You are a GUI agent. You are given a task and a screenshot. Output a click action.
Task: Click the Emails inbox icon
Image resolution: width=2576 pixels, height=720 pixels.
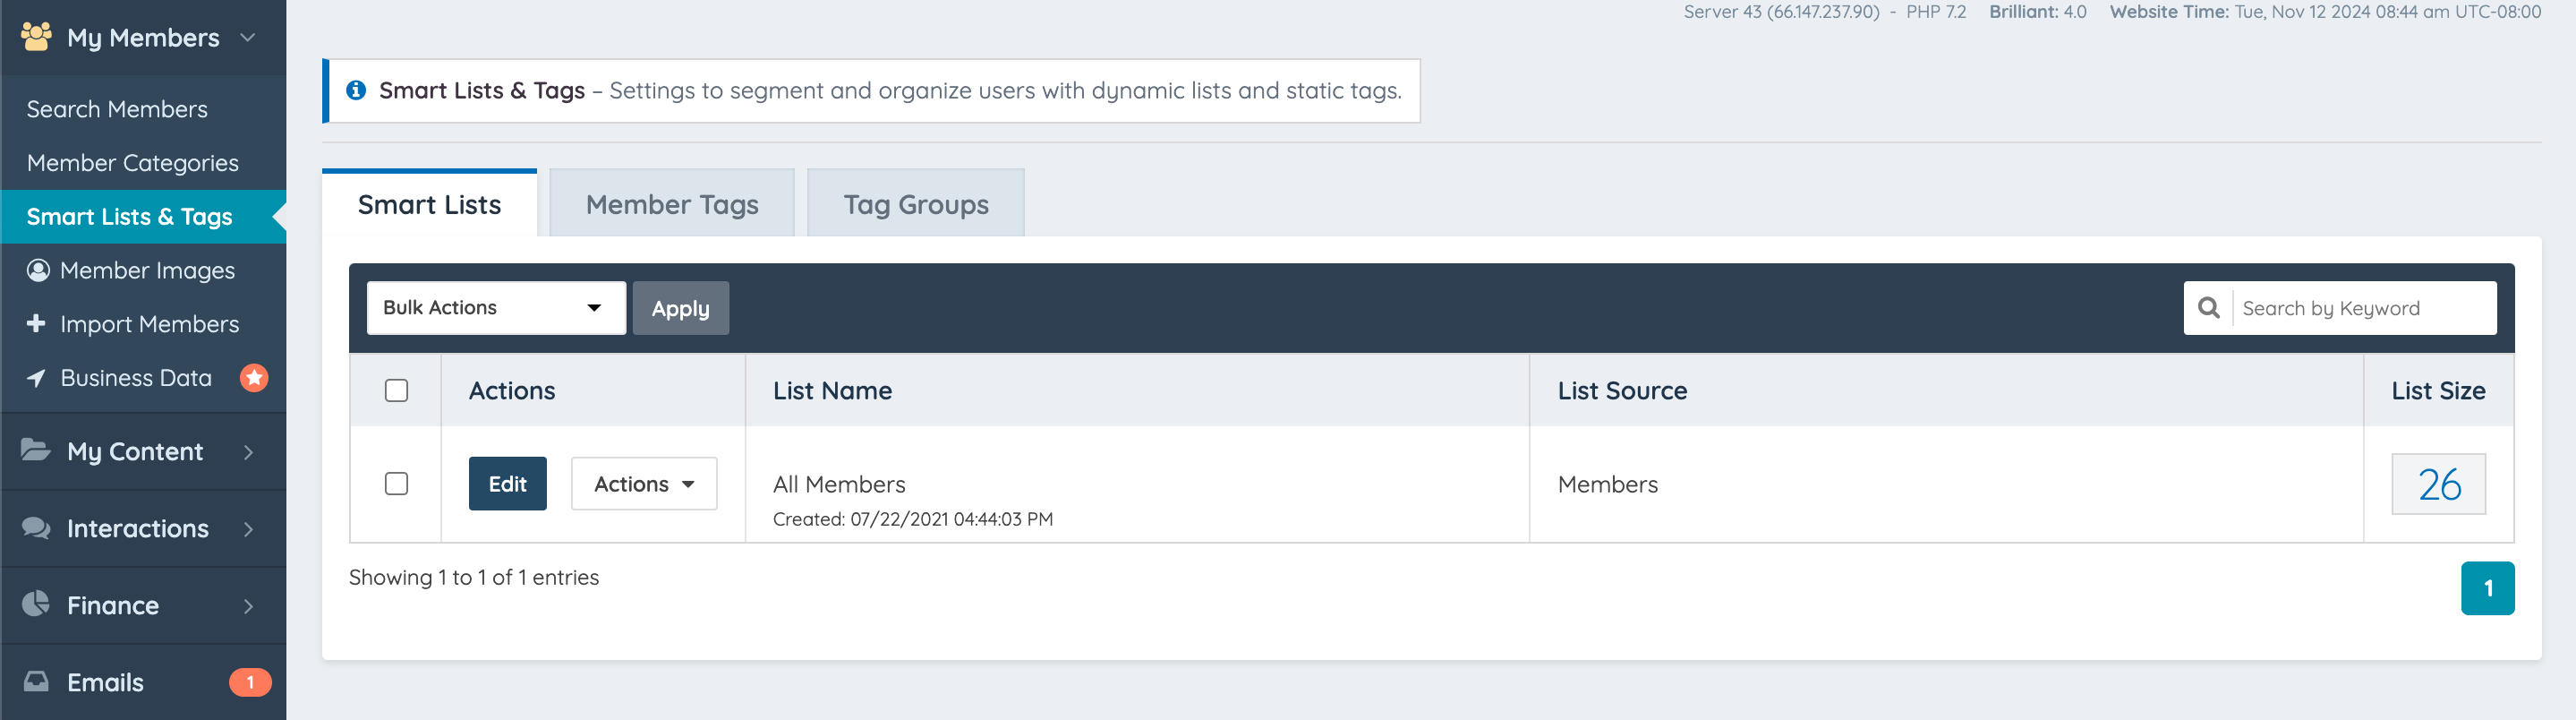[36, 681]
